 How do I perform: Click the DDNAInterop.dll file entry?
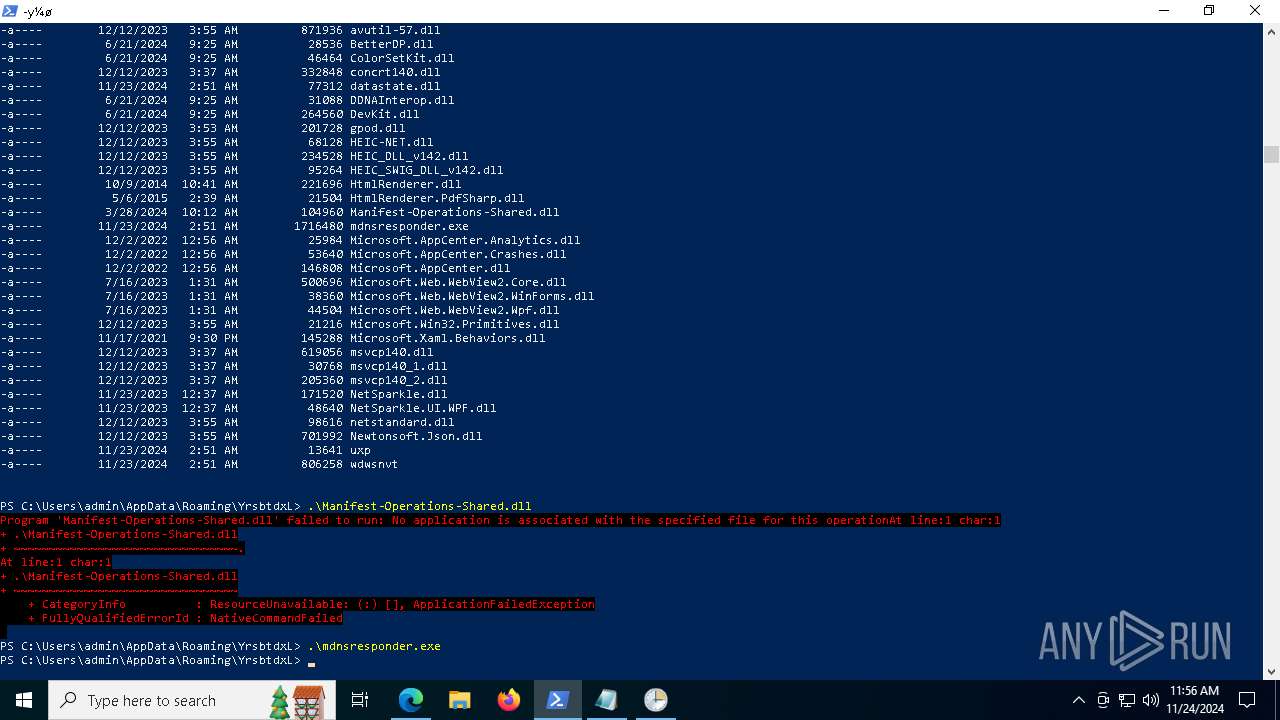(402, 100)
